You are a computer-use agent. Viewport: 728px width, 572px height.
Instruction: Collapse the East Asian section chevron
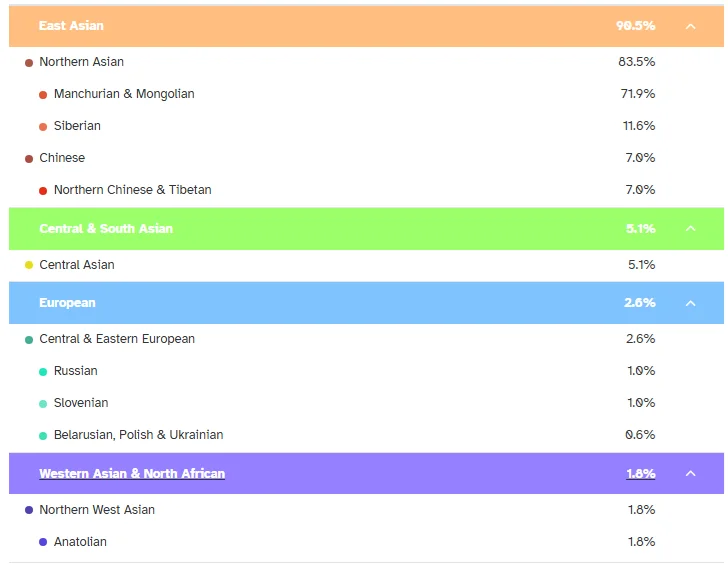tap(690, 26)
